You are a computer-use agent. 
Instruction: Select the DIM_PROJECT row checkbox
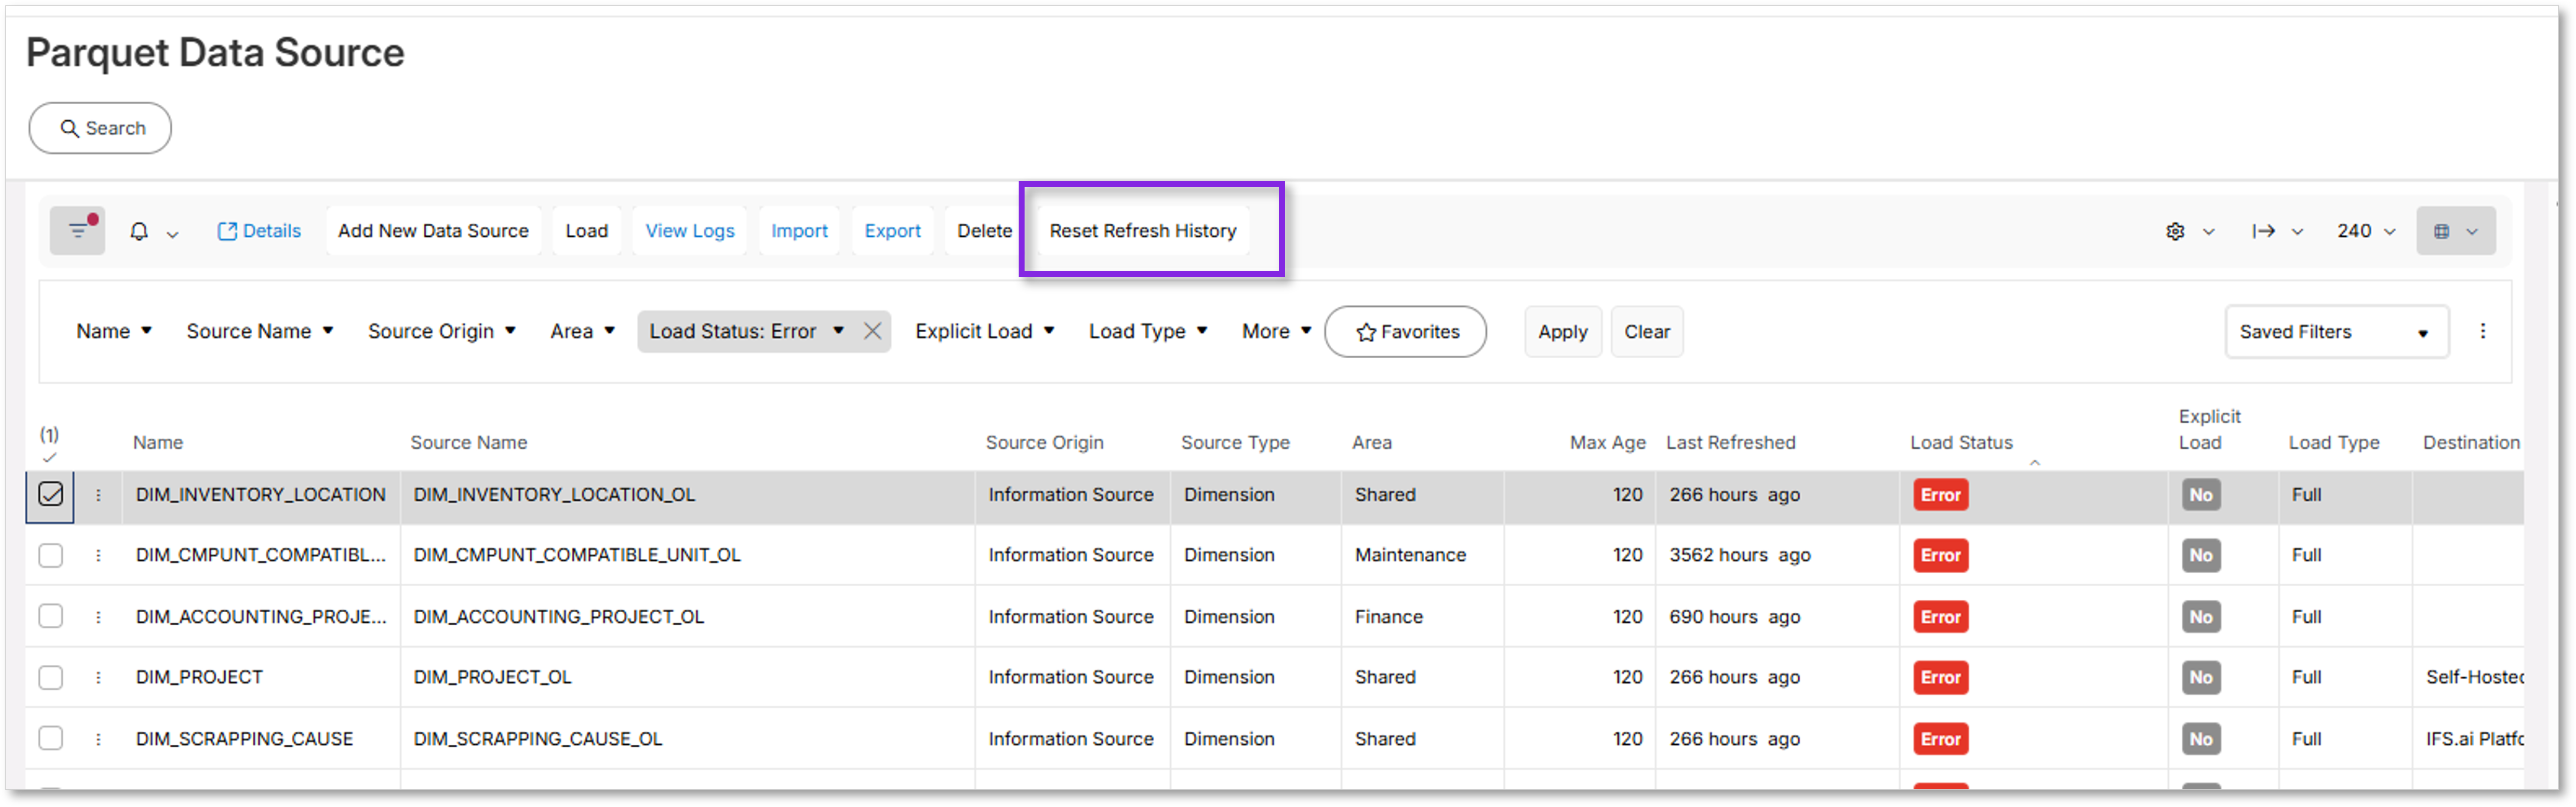(x=50, y=677)
